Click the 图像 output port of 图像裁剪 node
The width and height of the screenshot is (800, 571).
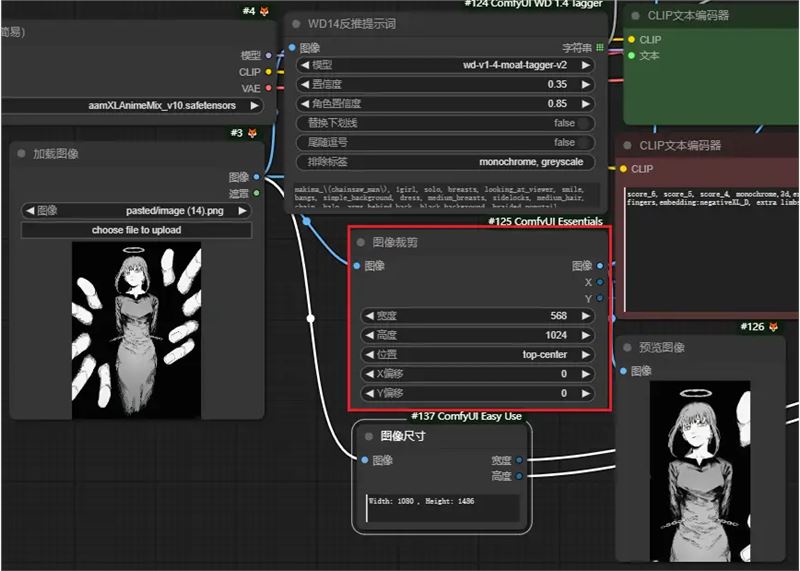click(600, 265)
